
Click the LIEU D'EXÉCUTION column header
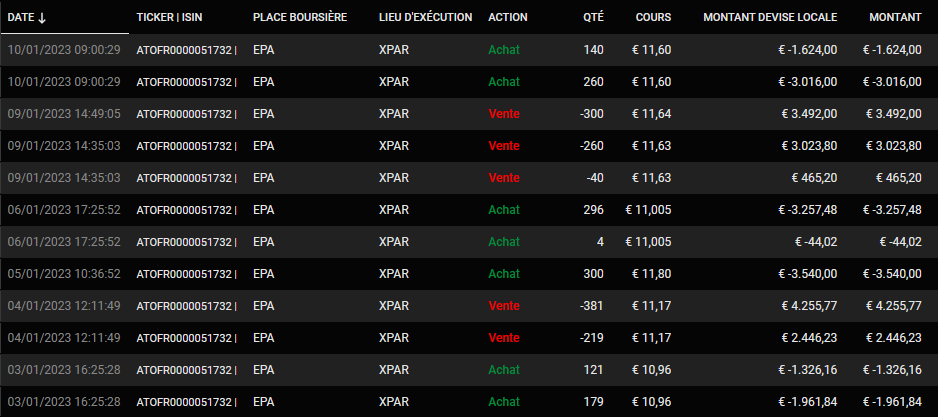coord(425,17)
